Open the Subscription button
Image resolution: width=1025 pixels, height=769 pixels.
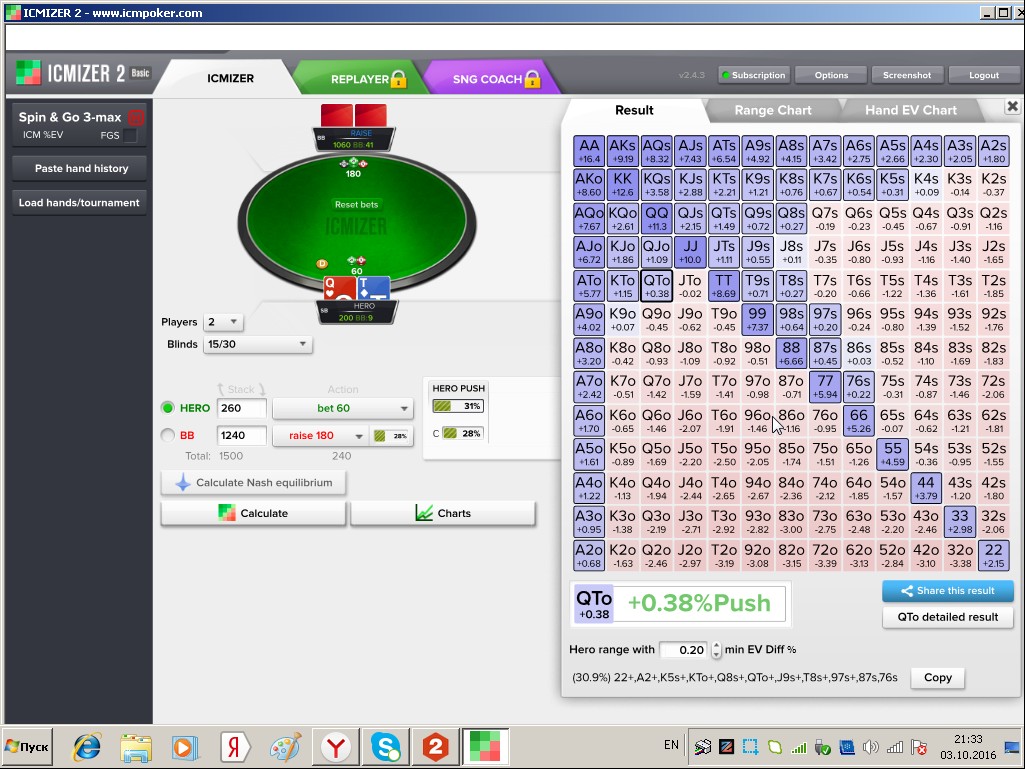(754, 75)
